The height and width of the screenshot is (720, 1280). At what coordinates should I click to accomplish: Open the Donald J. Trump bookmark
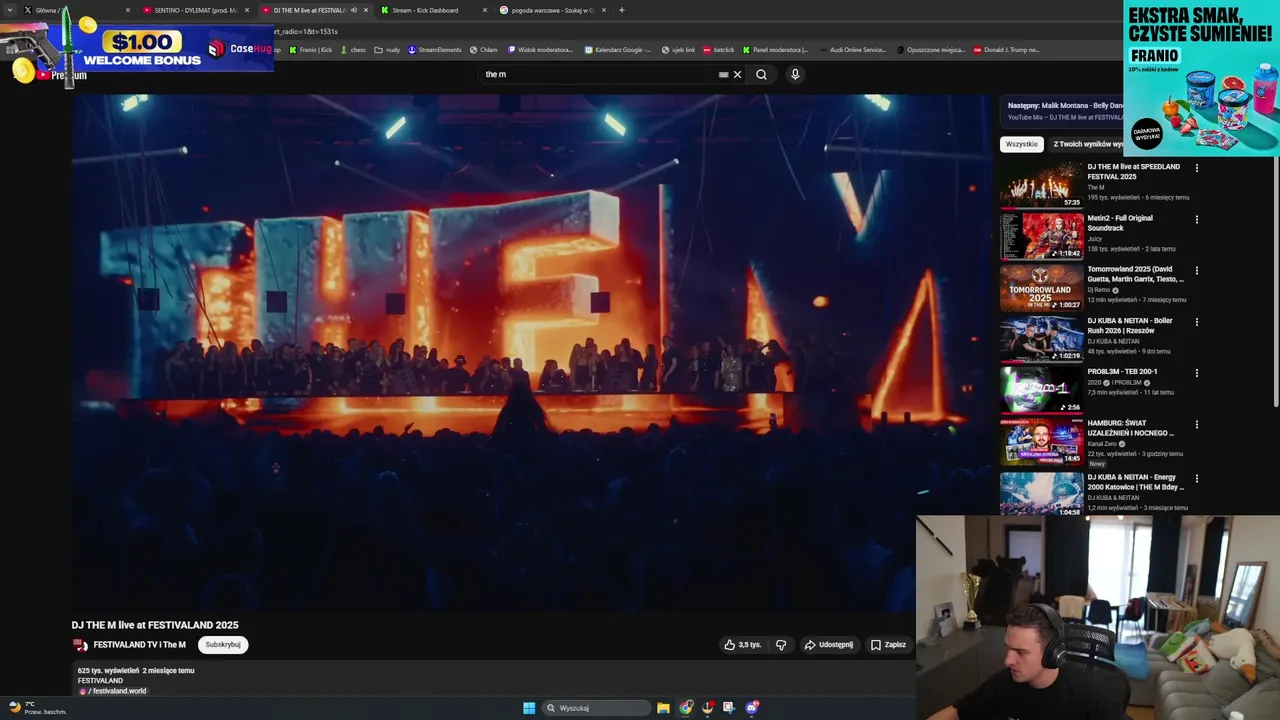(1007, 50)
